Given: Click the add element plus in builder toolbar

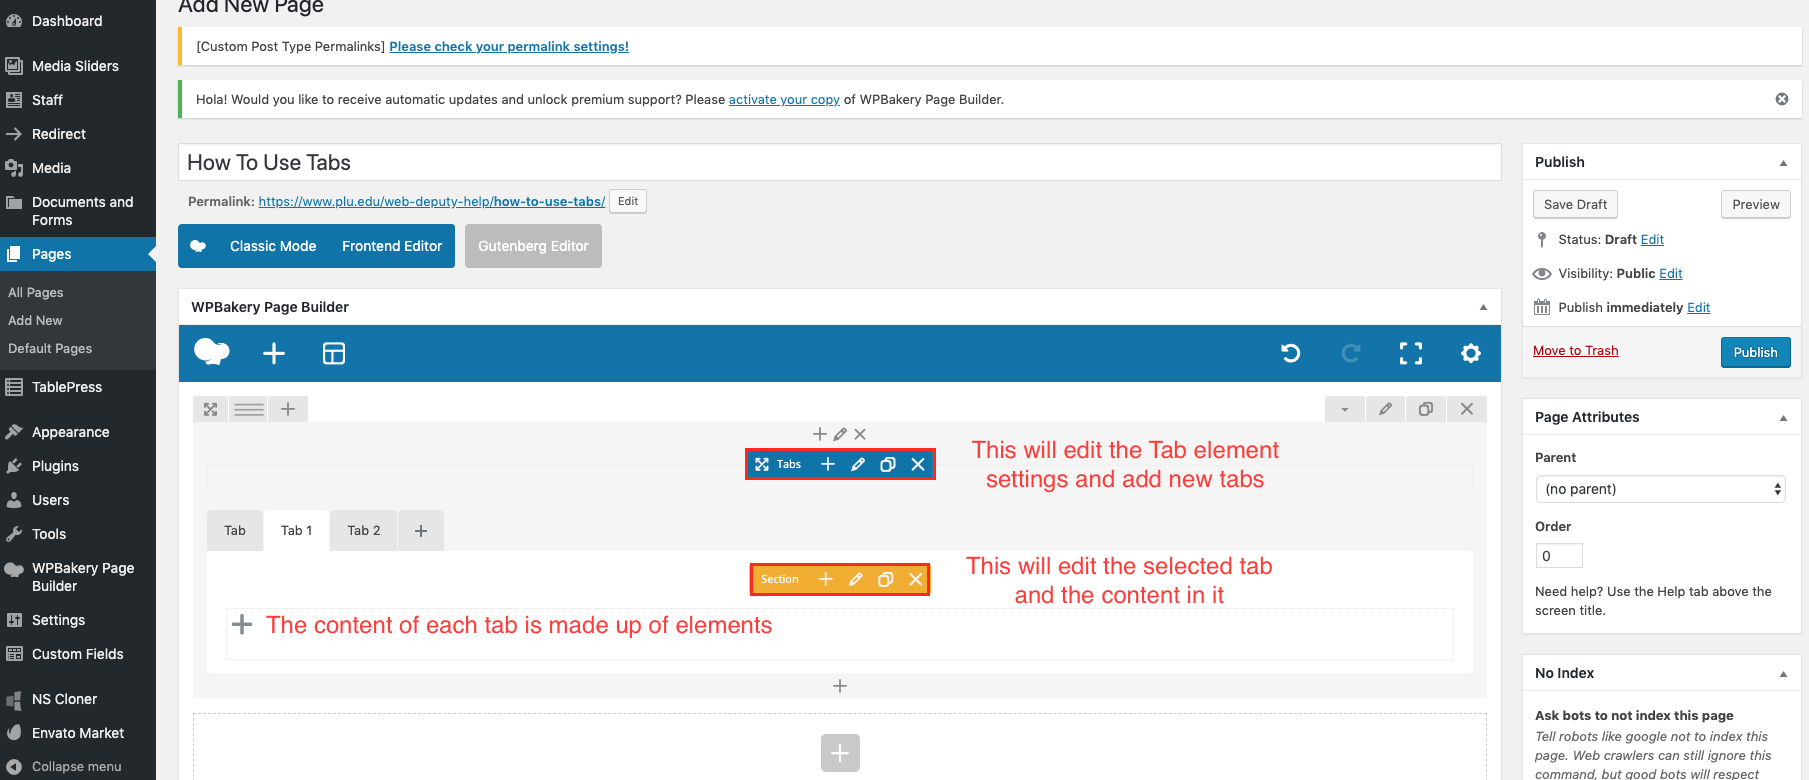Looking at the screenshot, I should tap(274, 353).
